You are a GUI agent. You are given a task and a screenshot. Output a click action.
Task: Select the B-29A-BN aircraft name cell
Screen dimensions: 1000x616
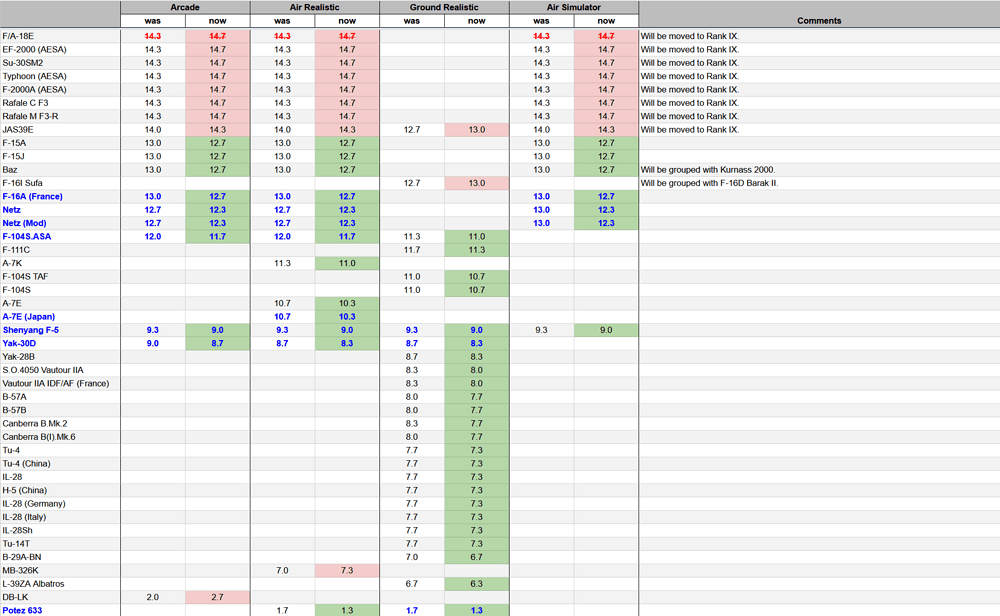pos(21,556)
